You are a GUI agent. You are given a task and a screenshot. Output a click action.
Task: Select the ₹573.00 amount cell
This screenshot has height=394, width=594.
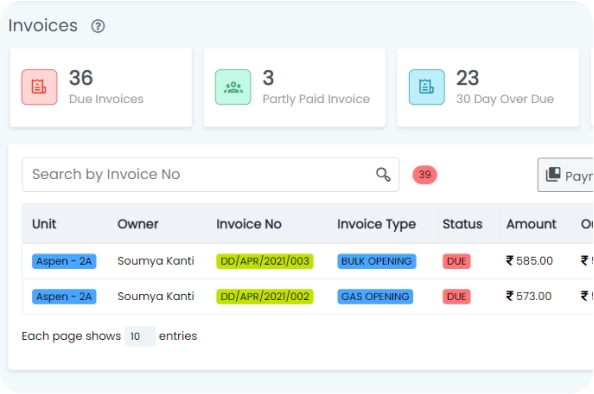coord(528,296)
